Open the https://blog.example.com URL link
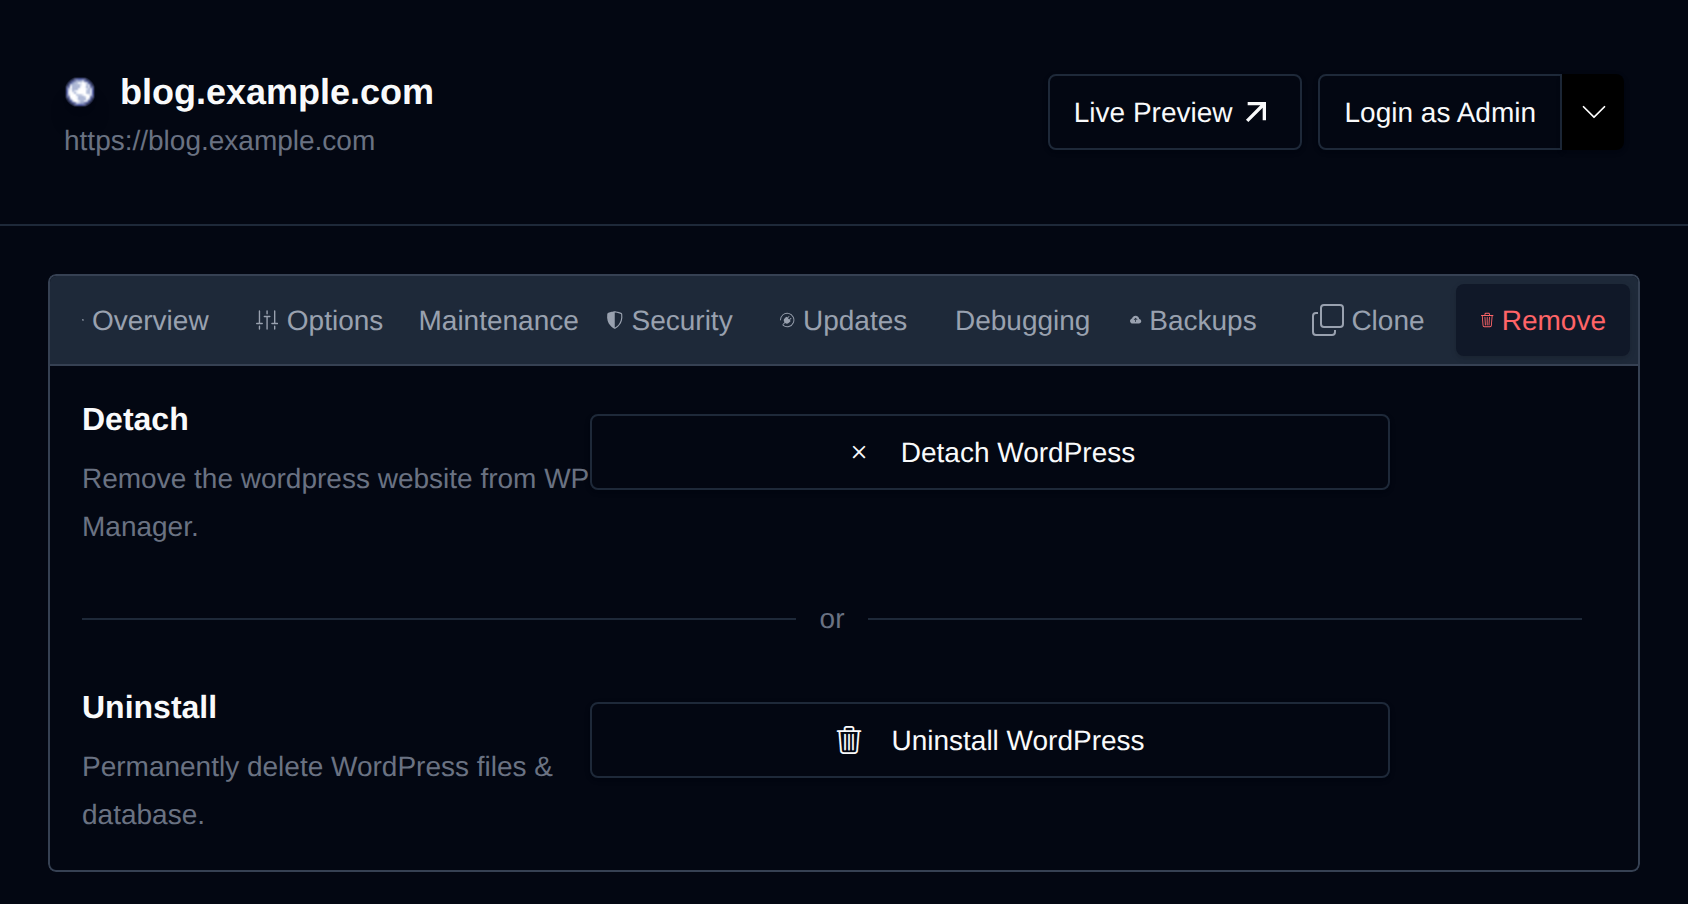 tap(219, 141)
